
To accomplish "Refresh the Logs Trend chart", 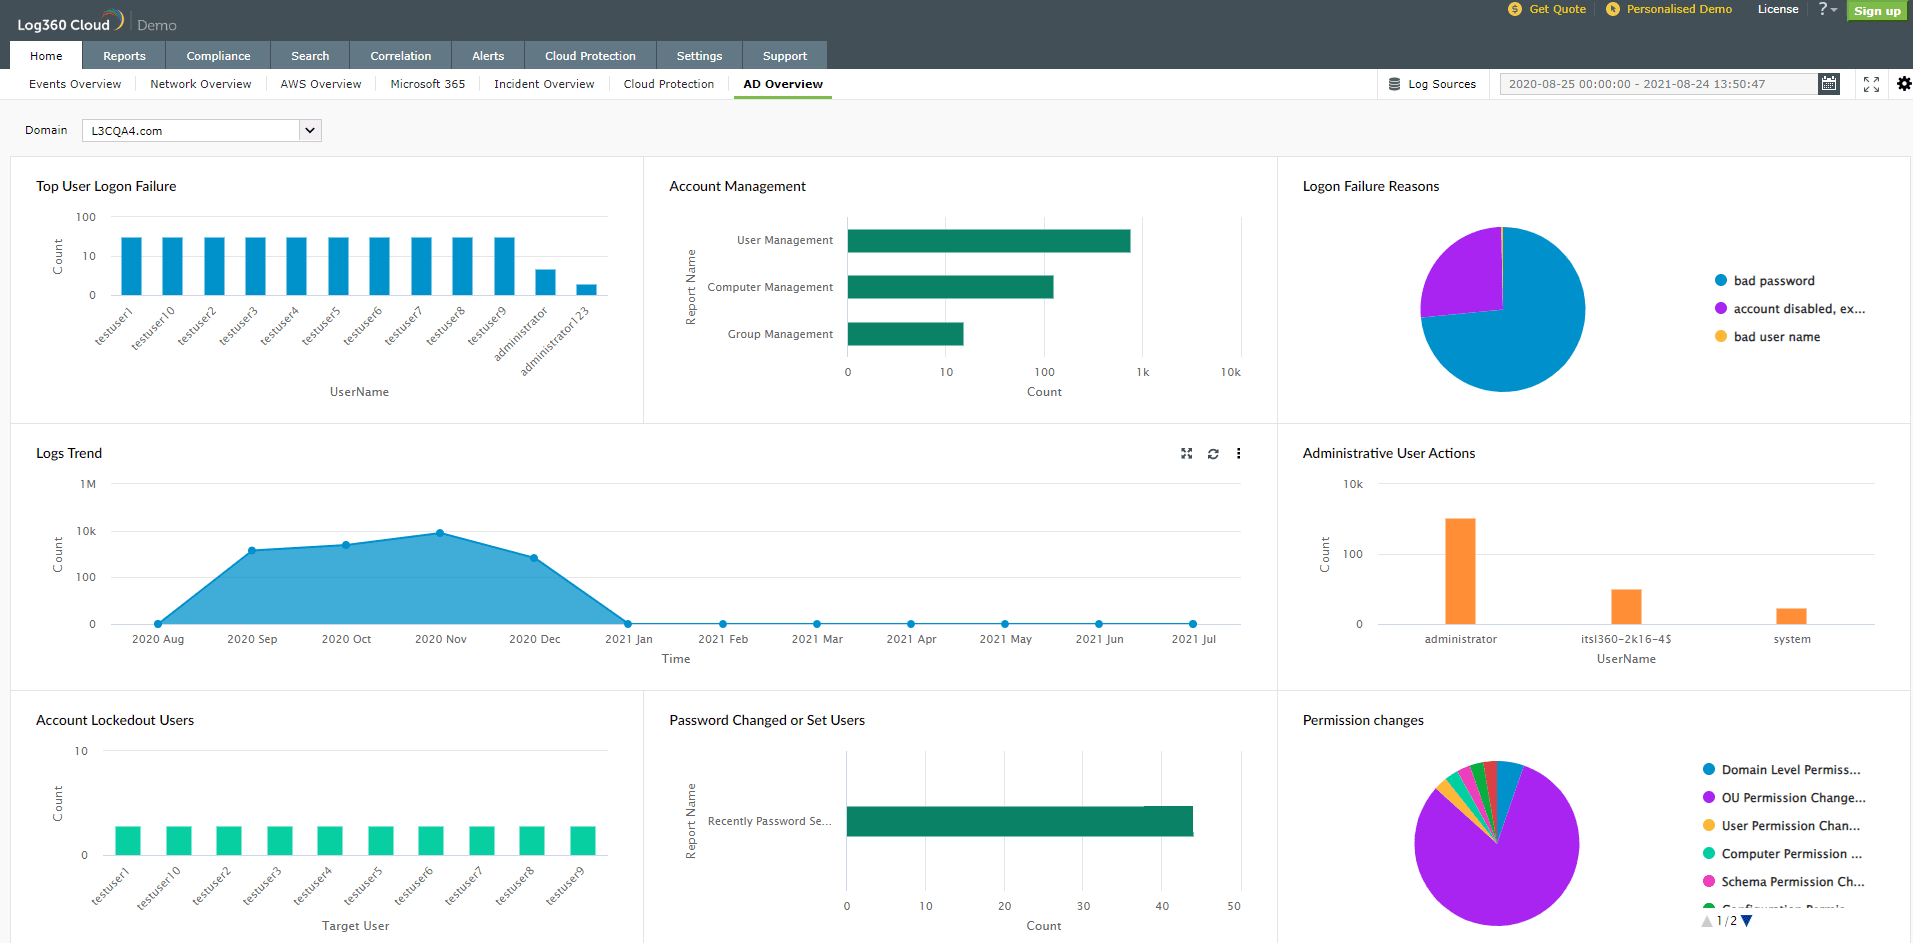I will click(x=1212, y=453).
